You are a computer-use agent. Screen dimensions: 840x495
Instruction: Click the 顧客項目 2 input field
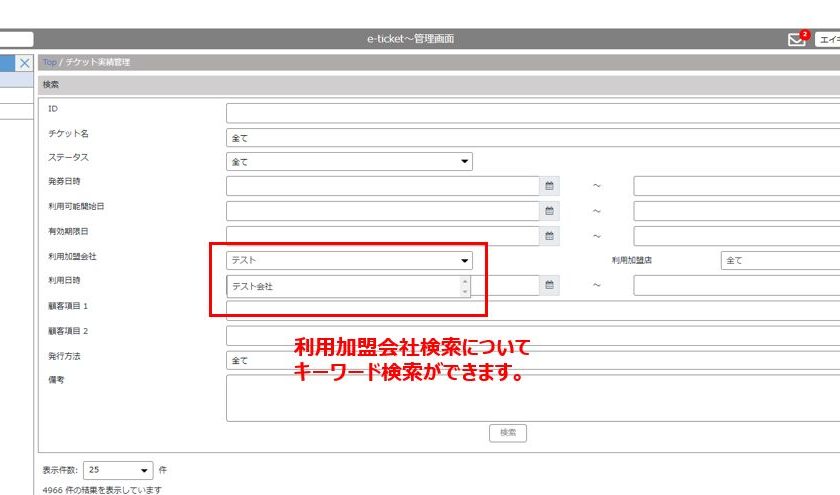(x=532, y=336)
